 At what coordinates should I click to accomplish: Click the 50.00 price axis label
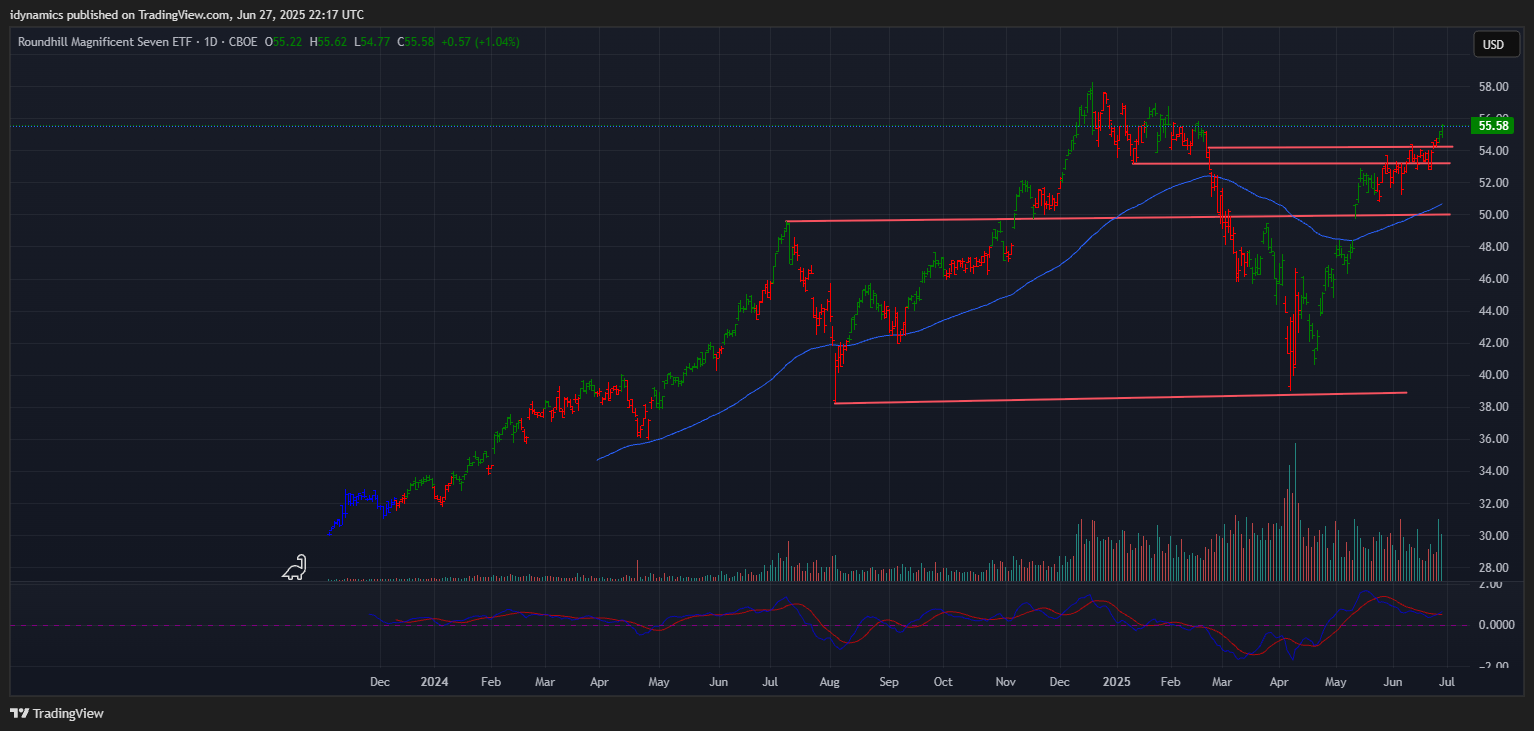[1492, 215]
